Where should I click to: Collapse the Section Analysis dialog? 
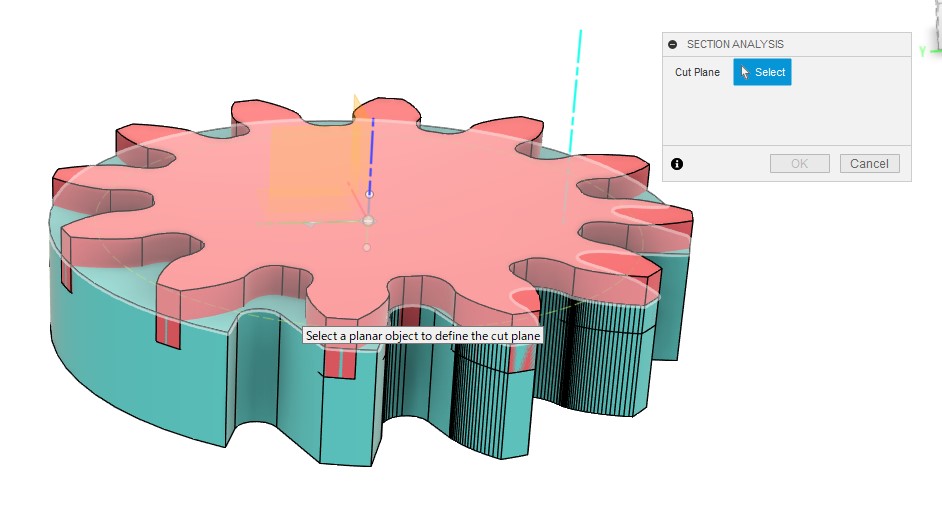coord(673,45)
